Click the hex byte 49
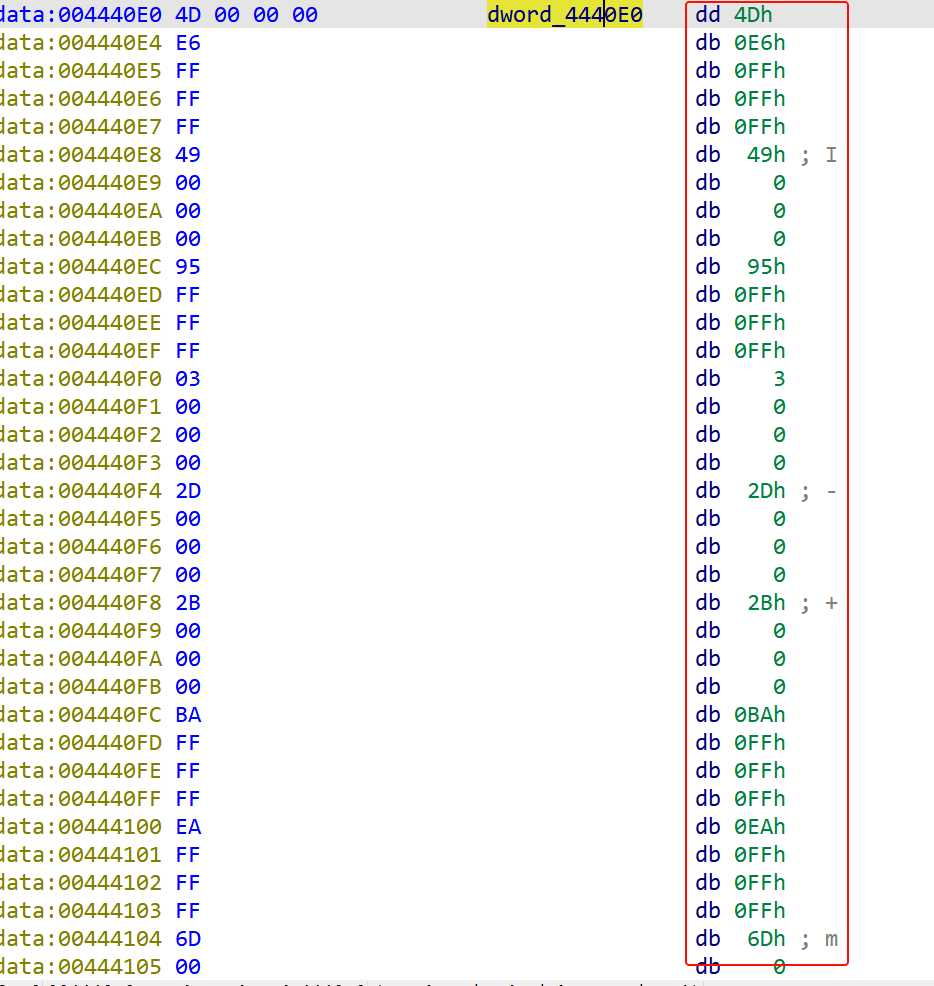 pos(188,155)
